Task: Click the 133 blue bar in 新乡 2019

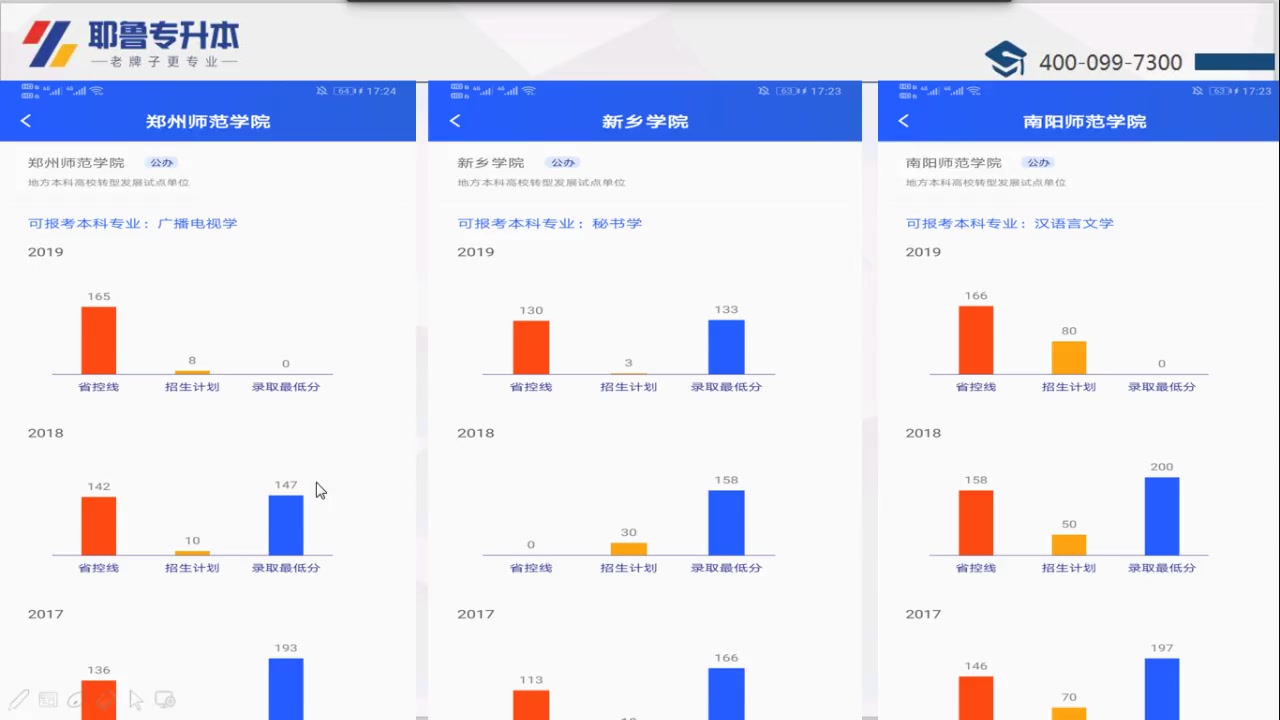Action: coord(726,347)
